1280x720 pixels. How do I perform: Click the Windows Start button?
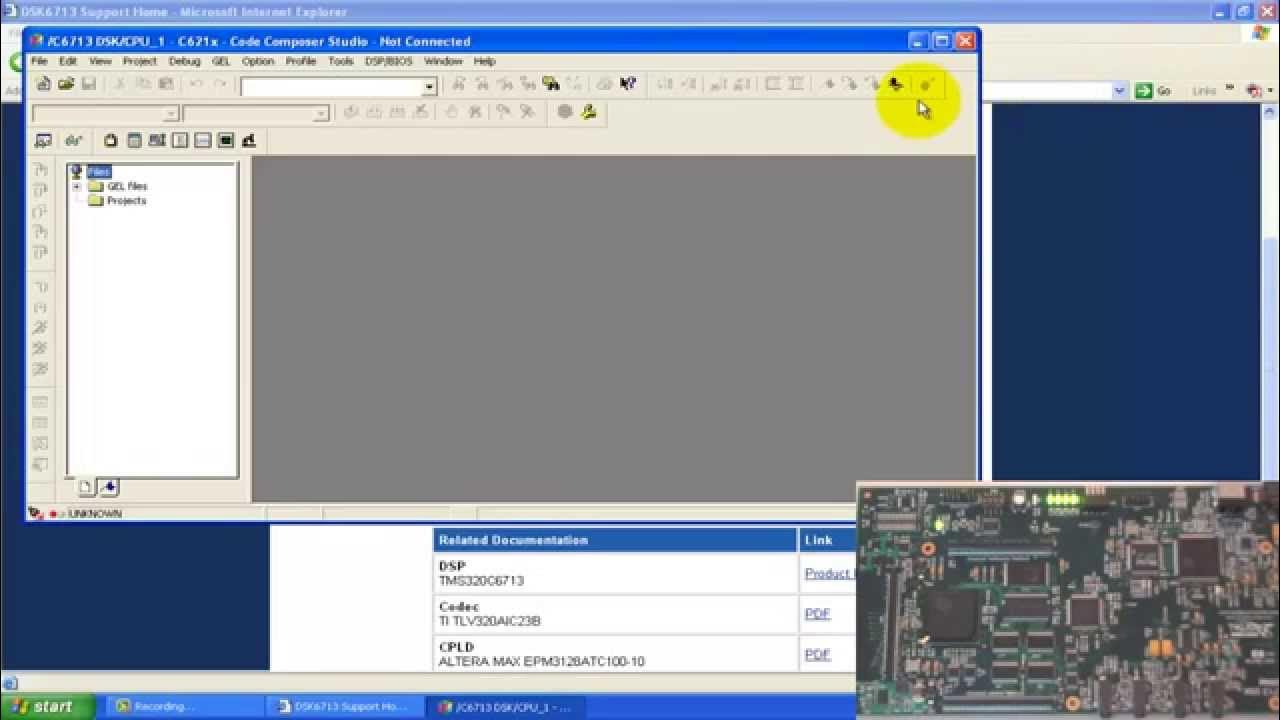click(47, 706)
